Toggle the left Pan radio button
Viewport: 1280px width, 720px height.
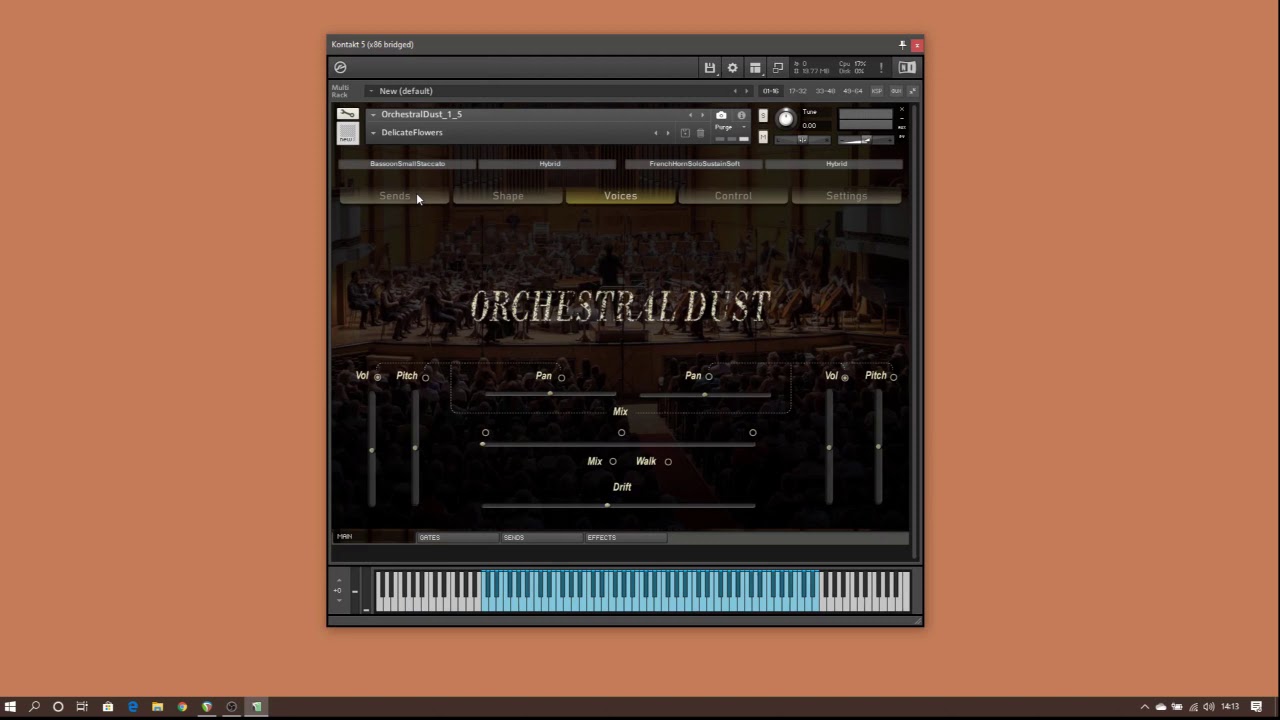[x=561, y=377]
